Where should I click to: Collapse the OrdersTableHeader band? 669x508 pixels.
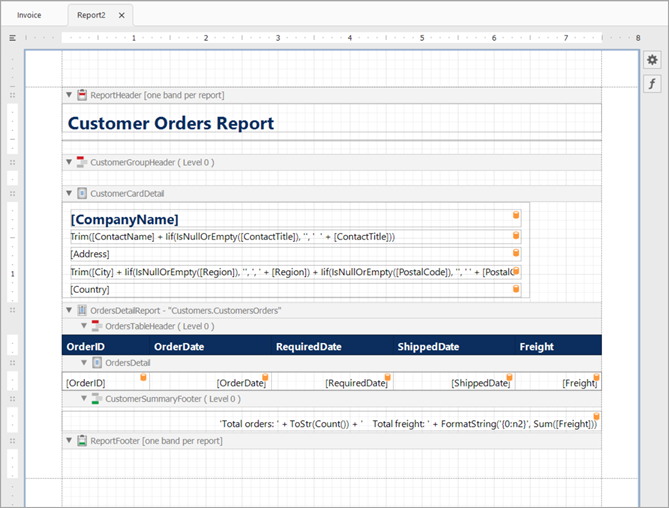[84, 326]
